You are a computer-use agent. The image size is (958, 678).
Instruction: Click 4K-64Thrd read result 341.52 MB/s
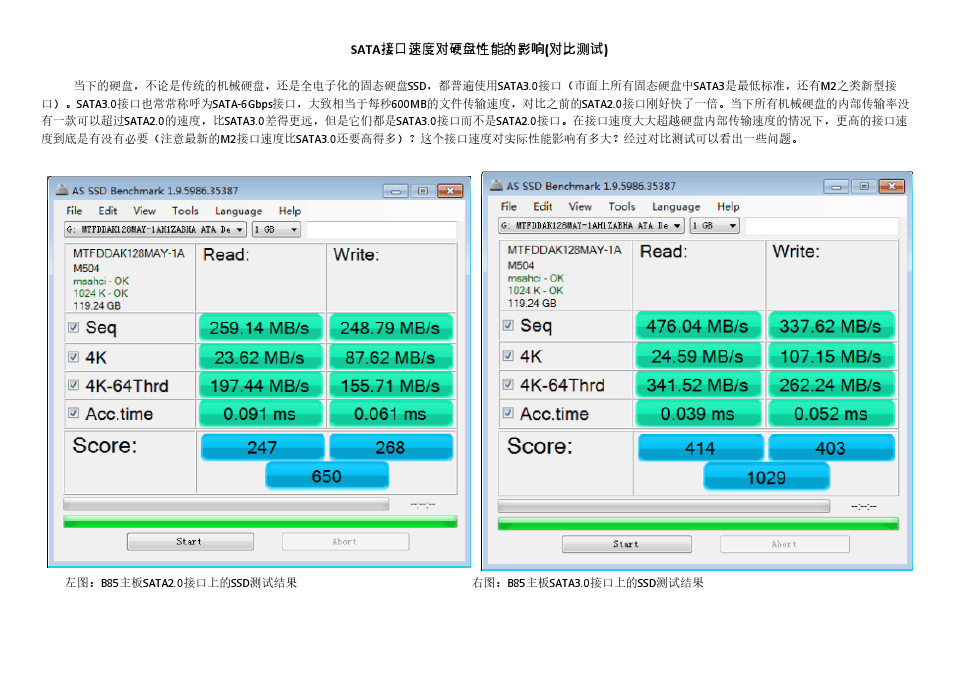[x=698, y=385]
